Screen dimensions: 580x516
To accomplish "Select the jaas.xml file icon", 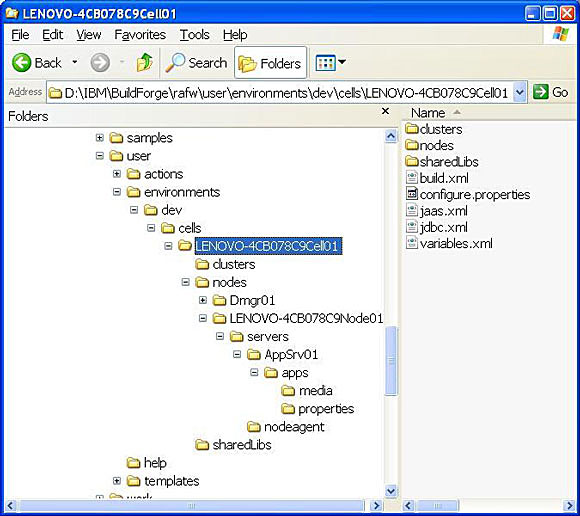I will [x=411, y=210].
